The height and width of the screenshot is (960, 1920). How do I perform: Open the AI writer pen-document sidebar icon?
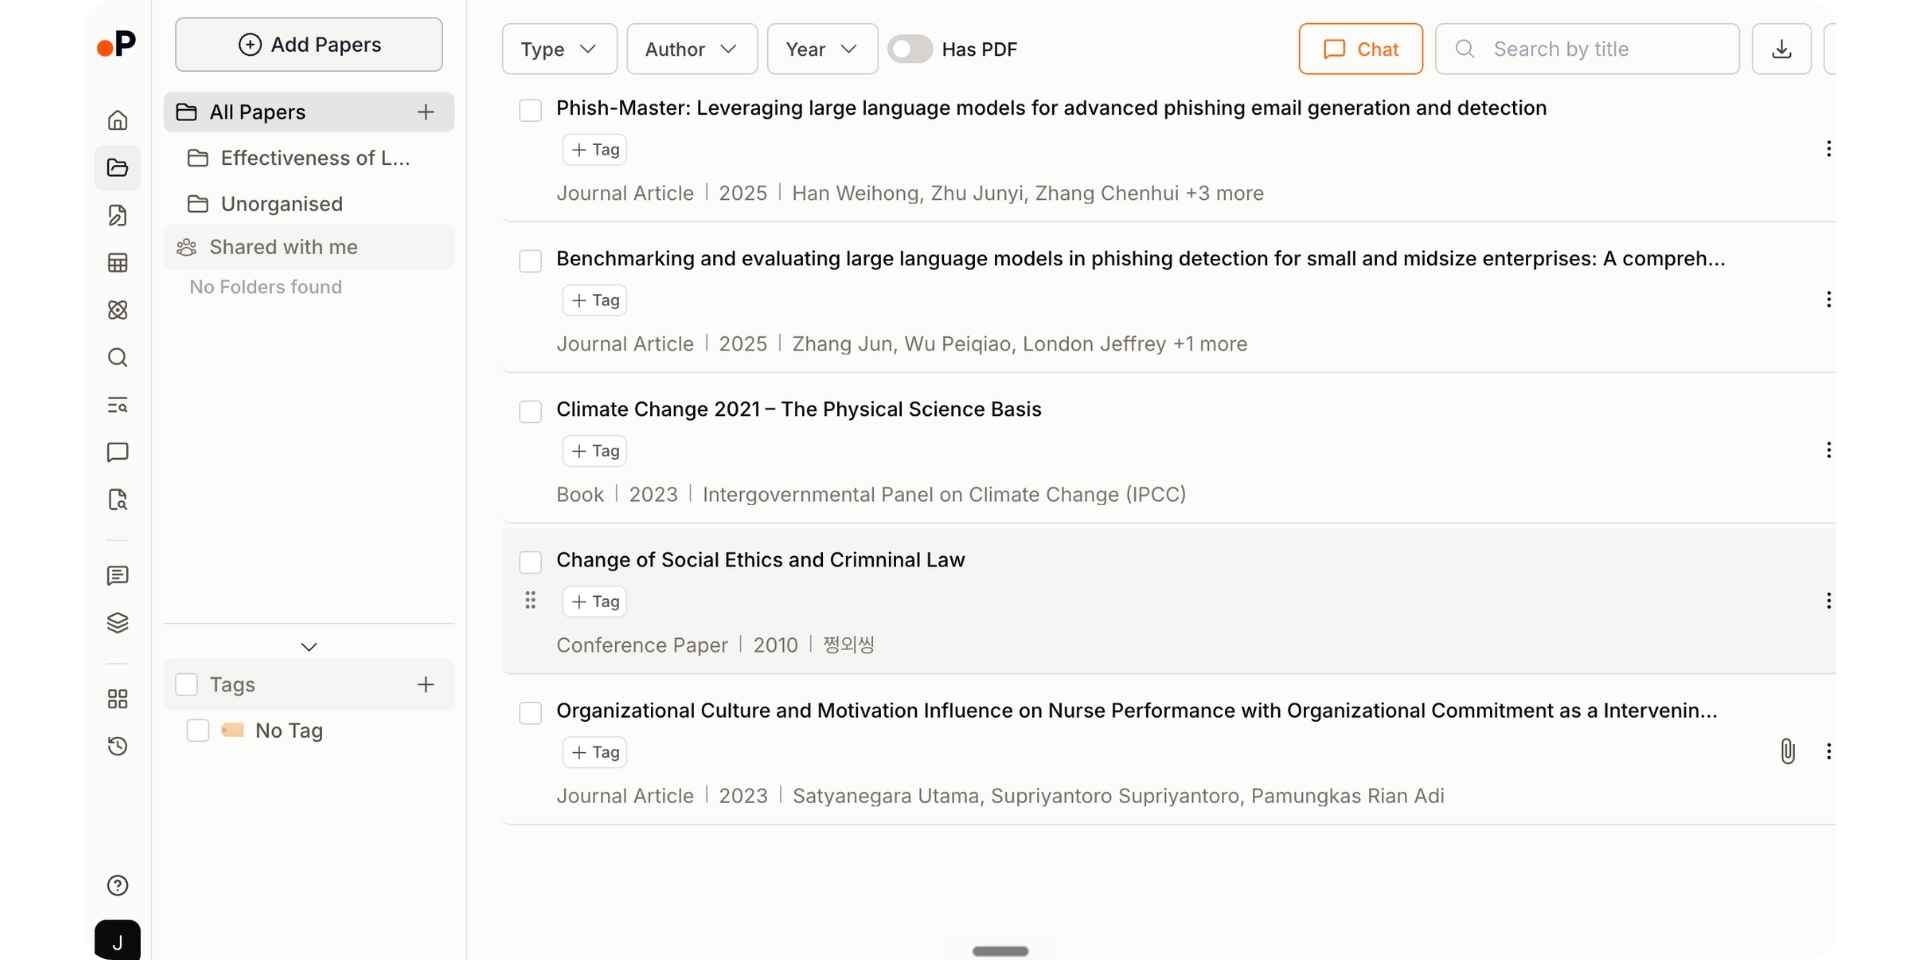[x=117, y=215]
